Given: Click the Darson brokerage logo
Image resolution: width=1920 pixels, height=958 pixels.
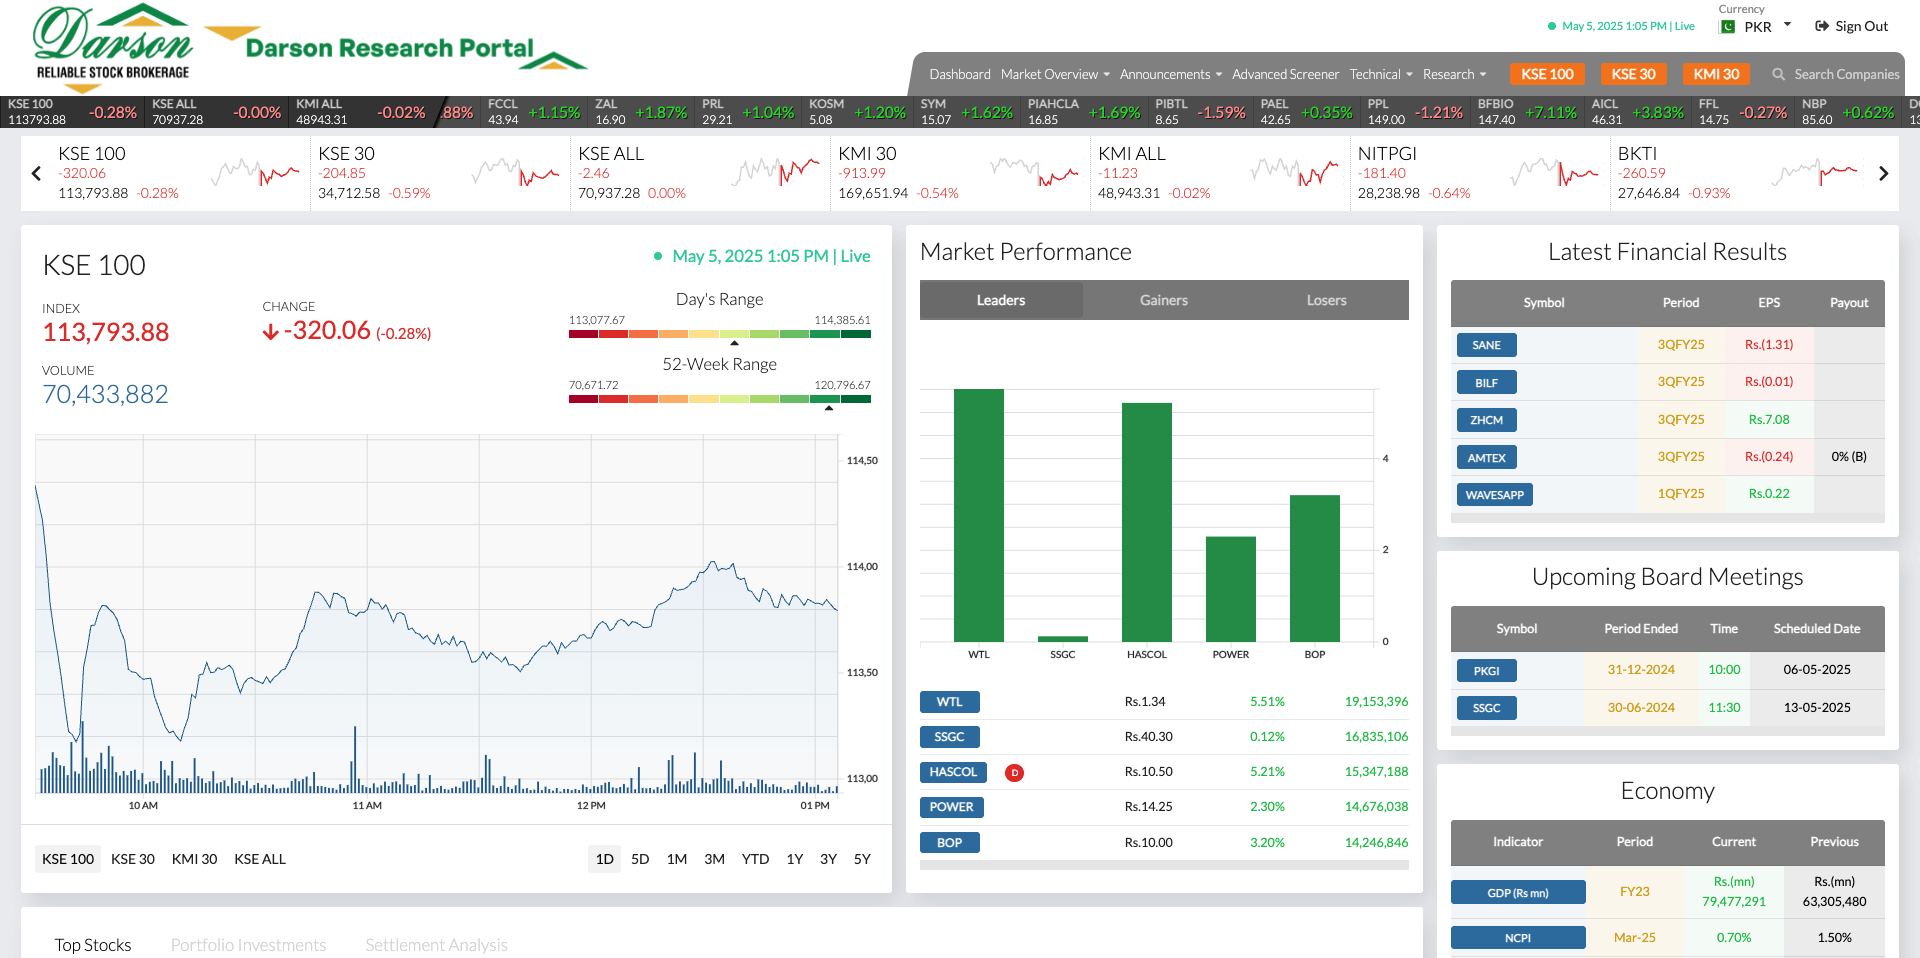Looking at the screenshot, I should coord(113,47).
